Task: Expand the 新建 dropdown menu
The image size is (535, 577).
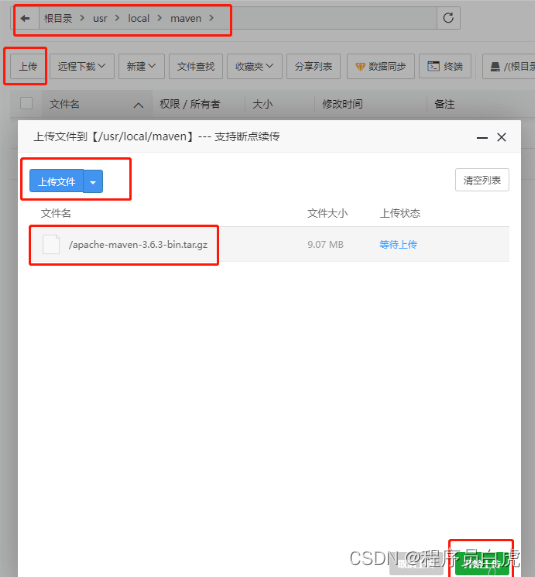Action: point(141,66)
